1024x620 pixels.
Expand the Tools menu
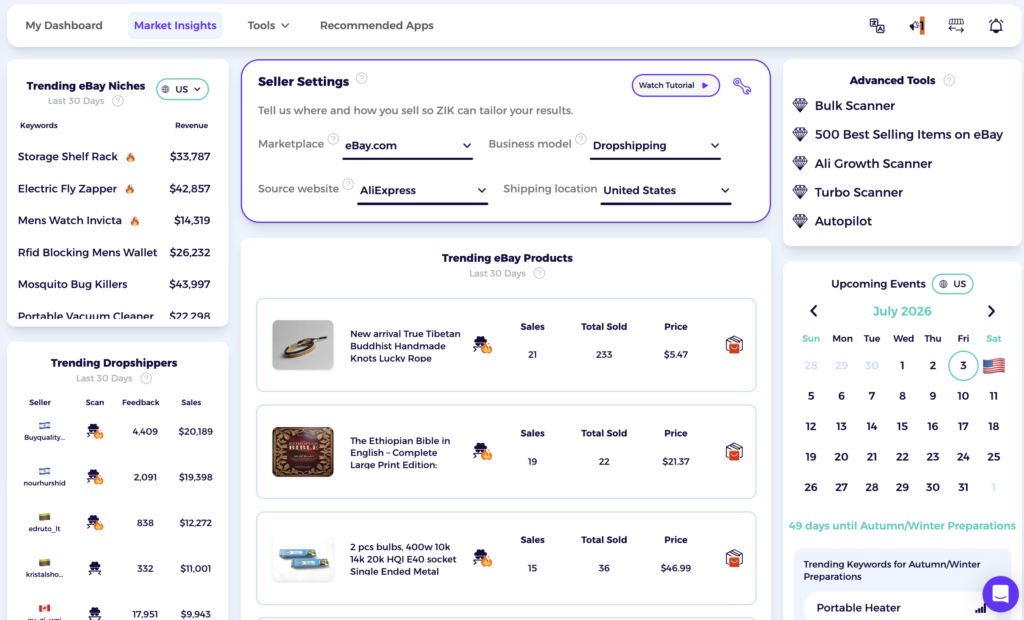click(x=268, y=25)
